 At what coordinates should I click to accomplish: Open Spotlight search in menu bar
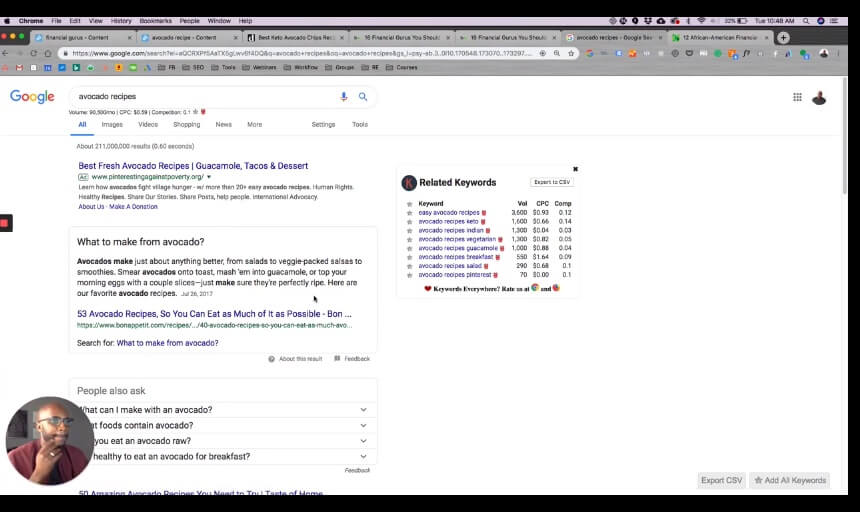point(806,21)
